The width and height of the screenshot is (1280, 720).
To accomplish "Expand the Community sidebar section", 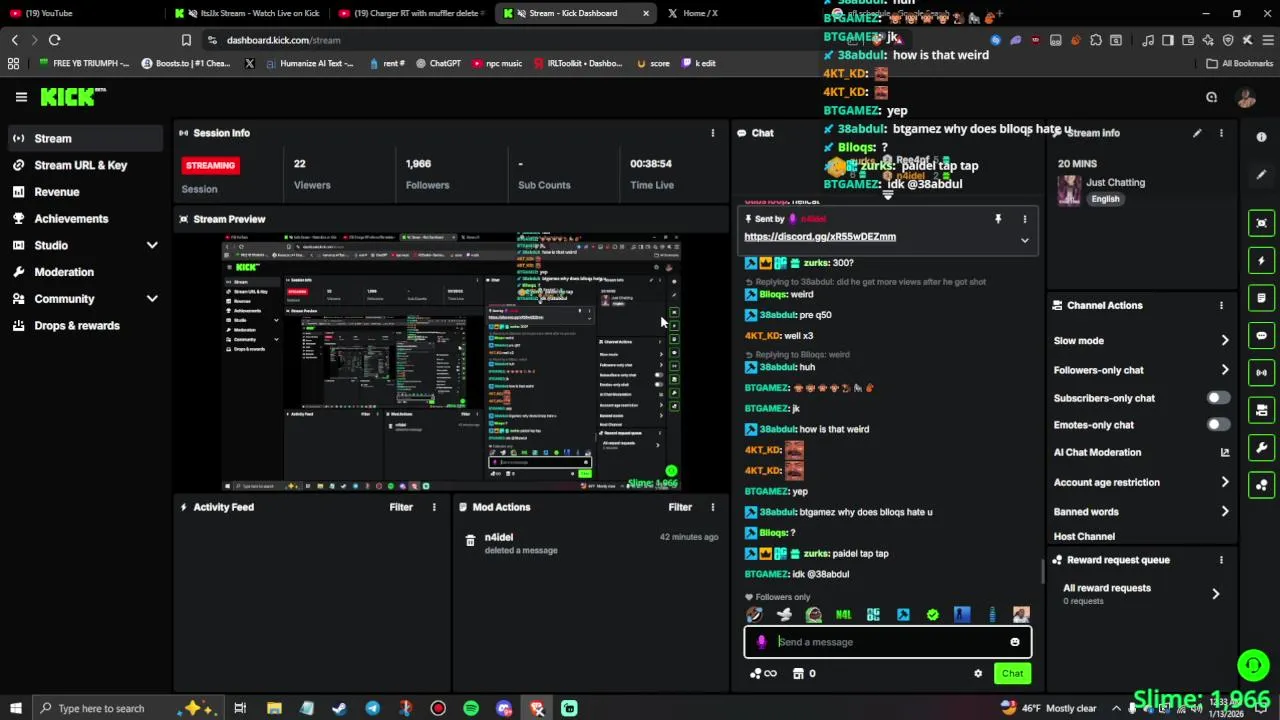I will (152, 299).
